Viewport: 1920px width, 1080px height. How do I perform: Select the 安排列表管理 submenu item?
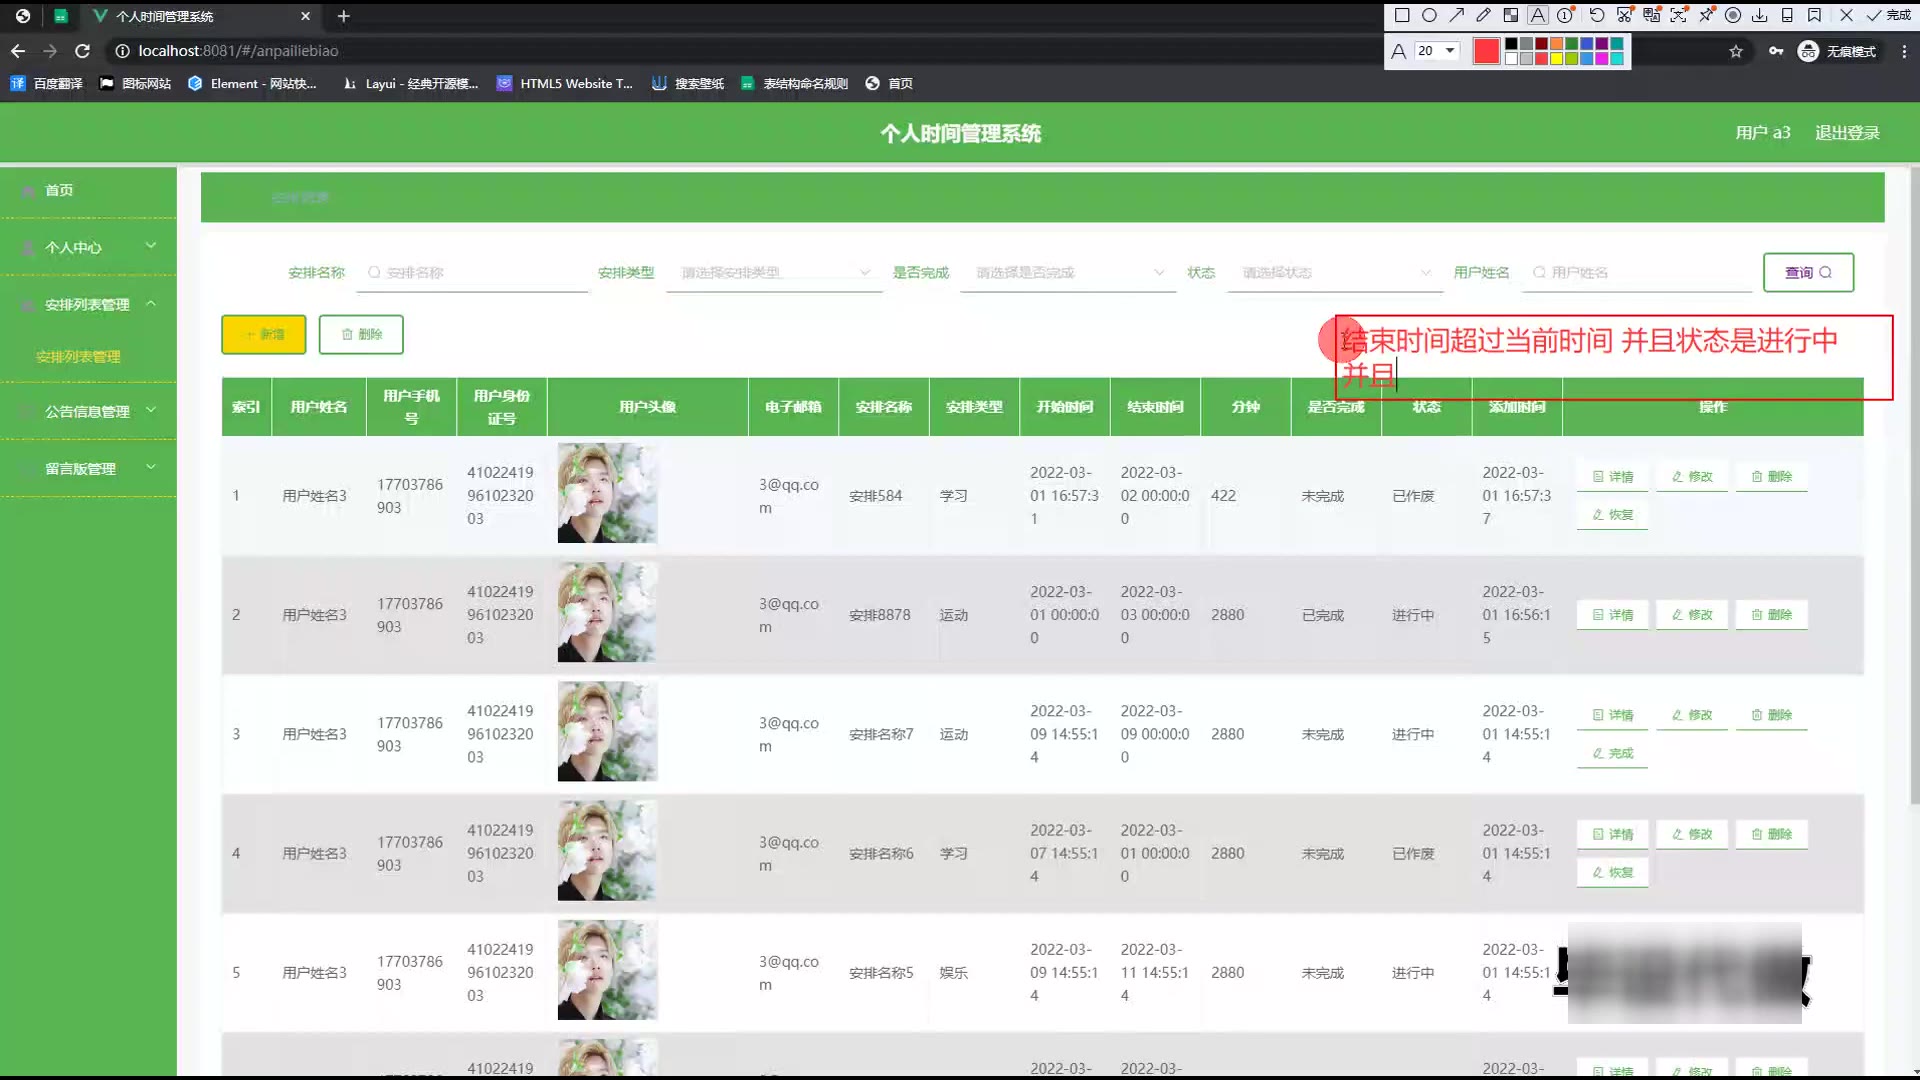(x=78, y=357)
